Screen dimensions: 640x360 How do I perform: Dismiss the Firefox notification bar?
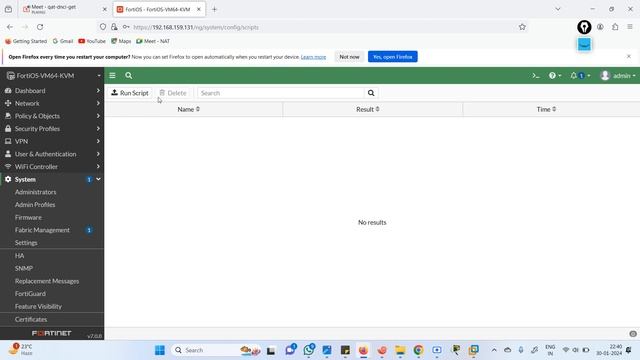(629, 56)
